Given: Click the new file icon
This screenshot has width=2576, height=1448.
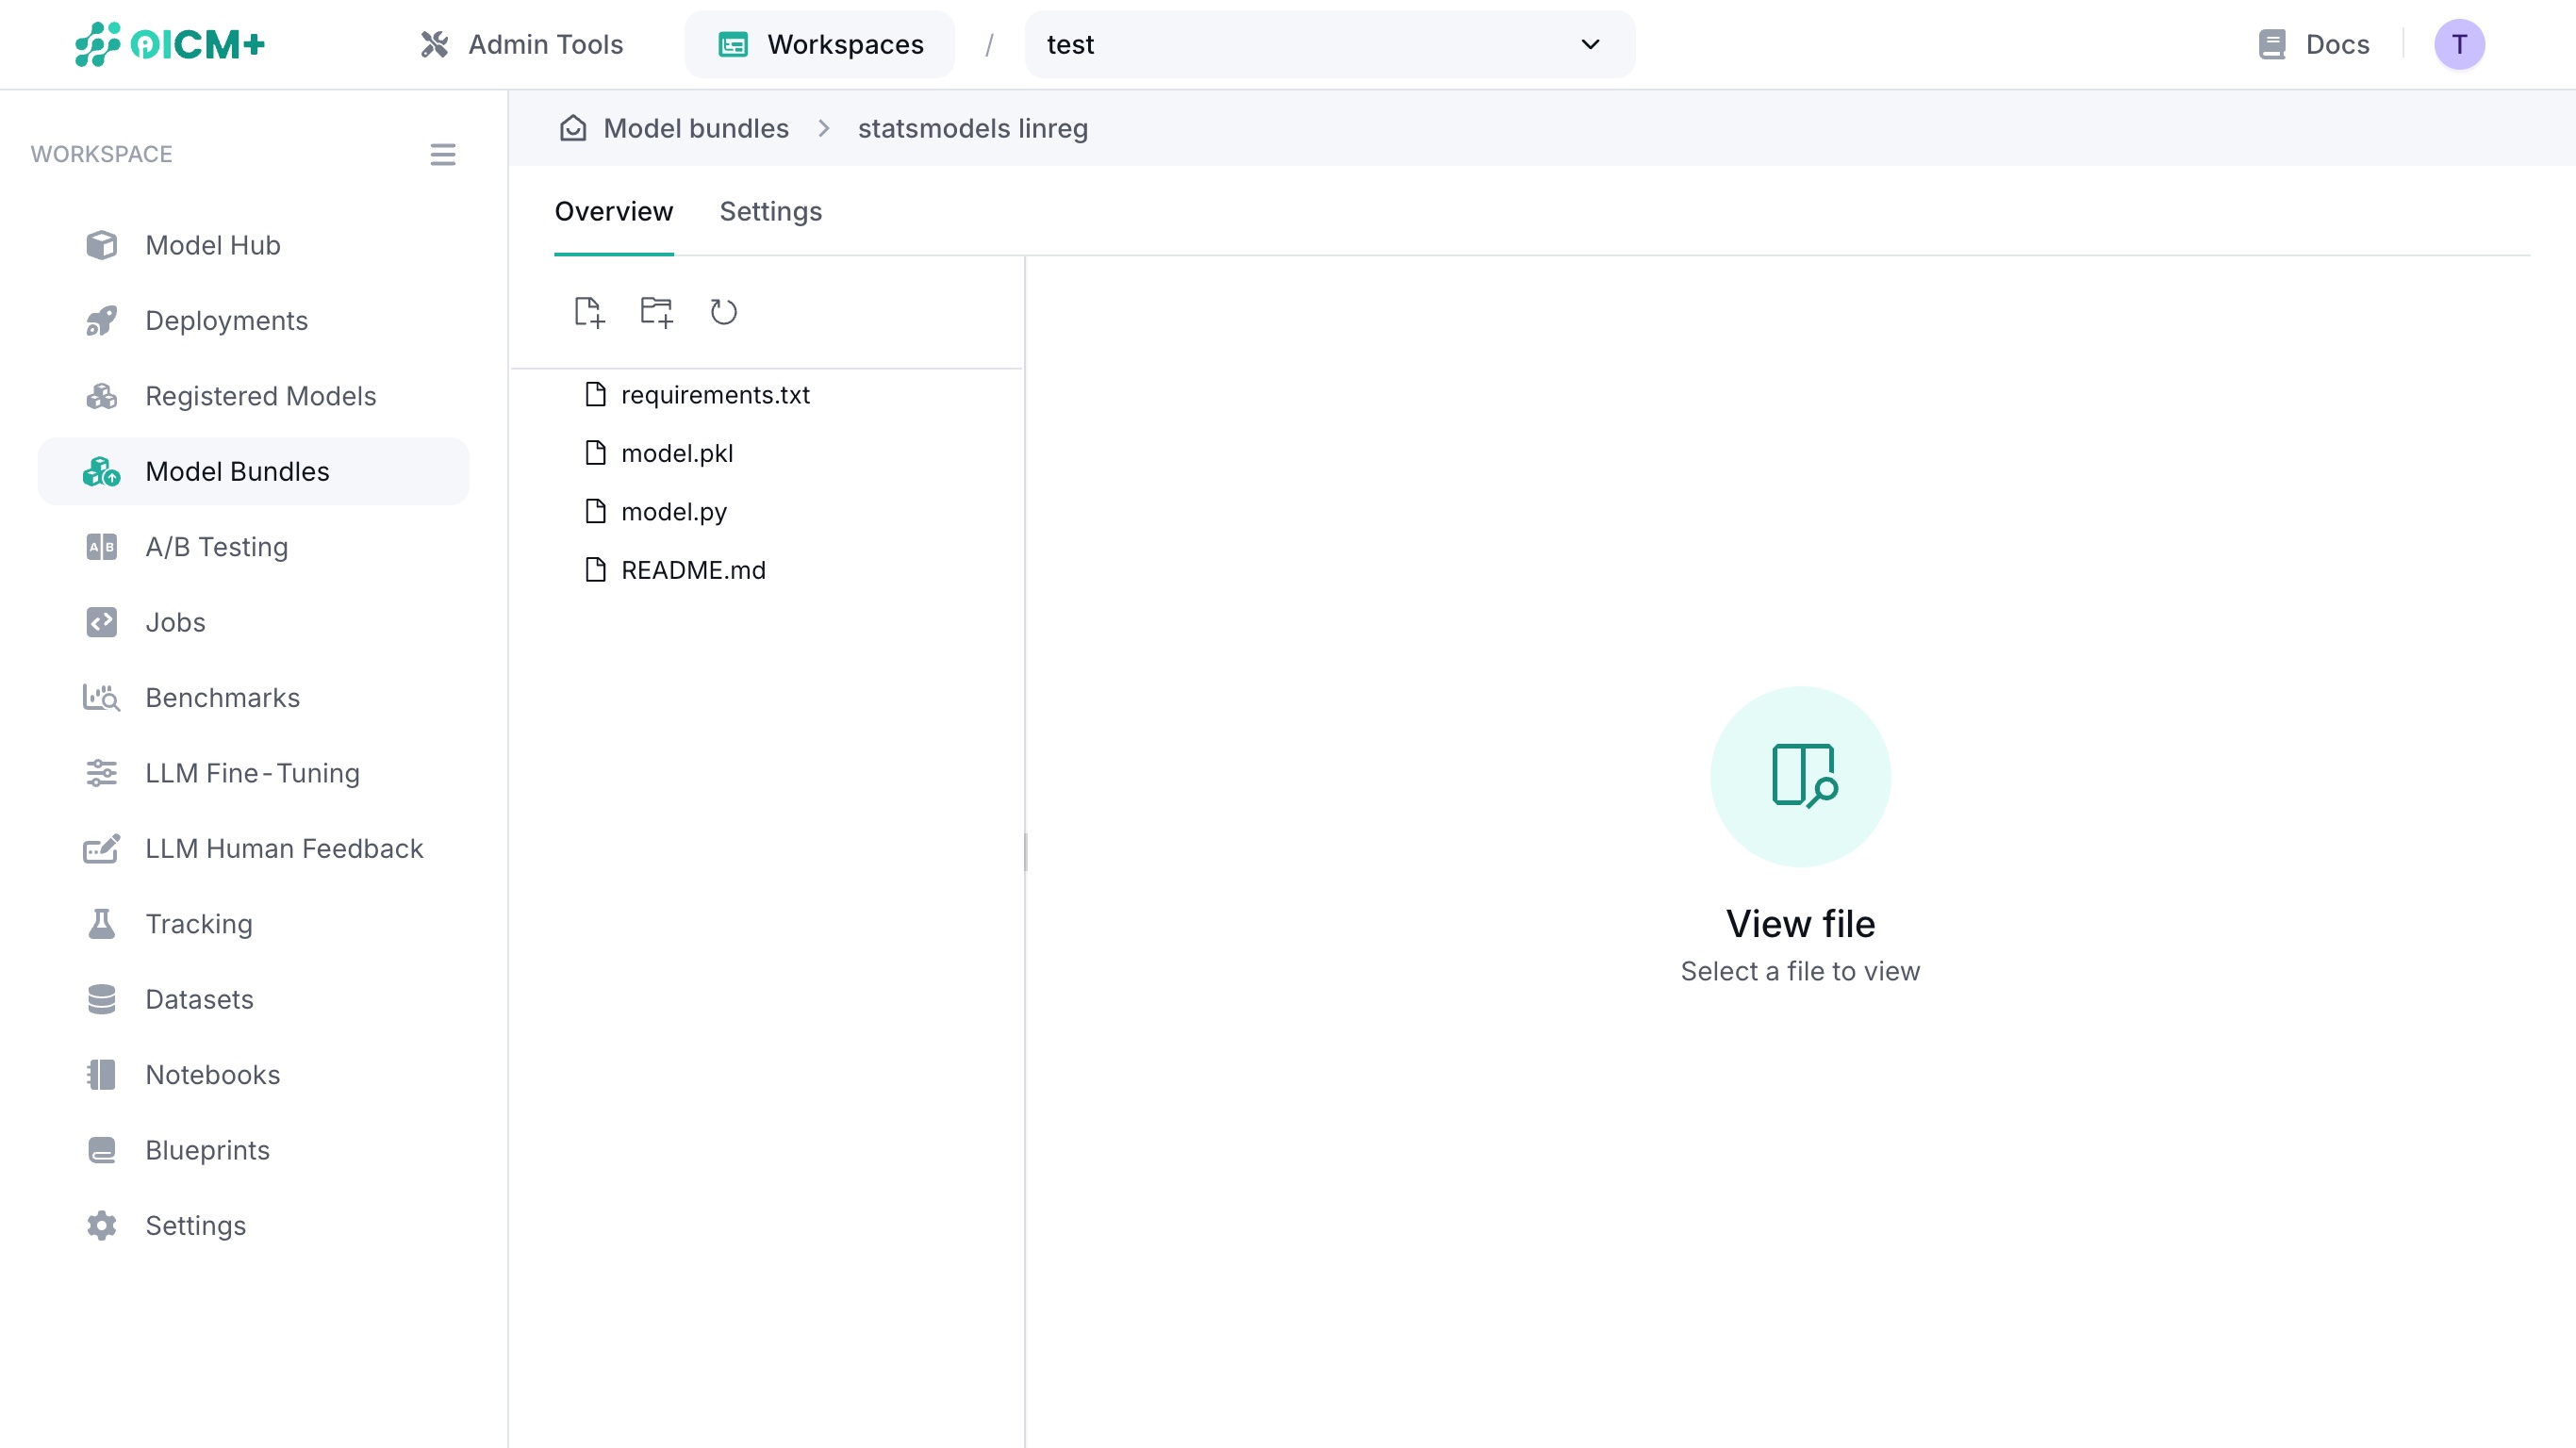Looking at the screenshot, I should point(589,312).
